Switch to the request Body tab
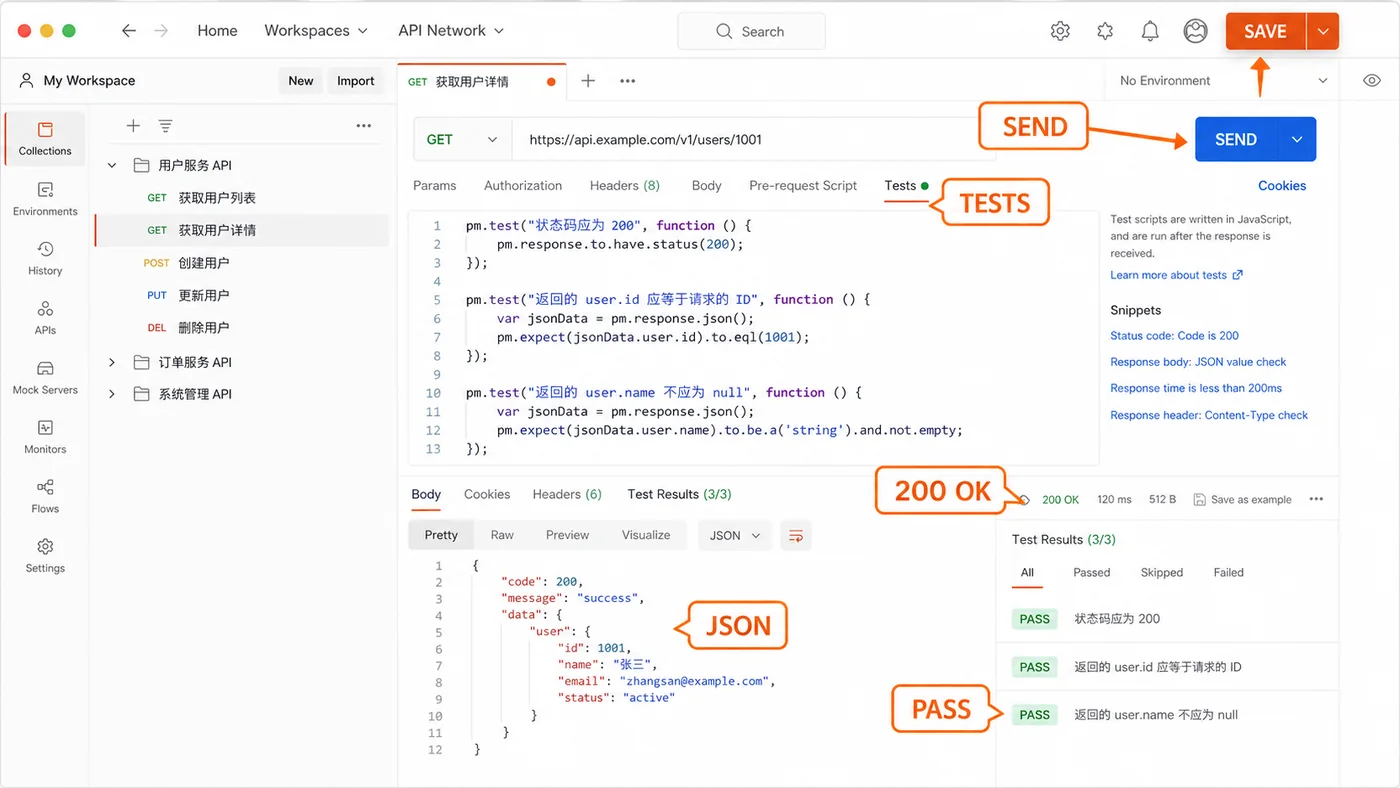Viewport: 1400px width, 788px height. tap(706, 186)
